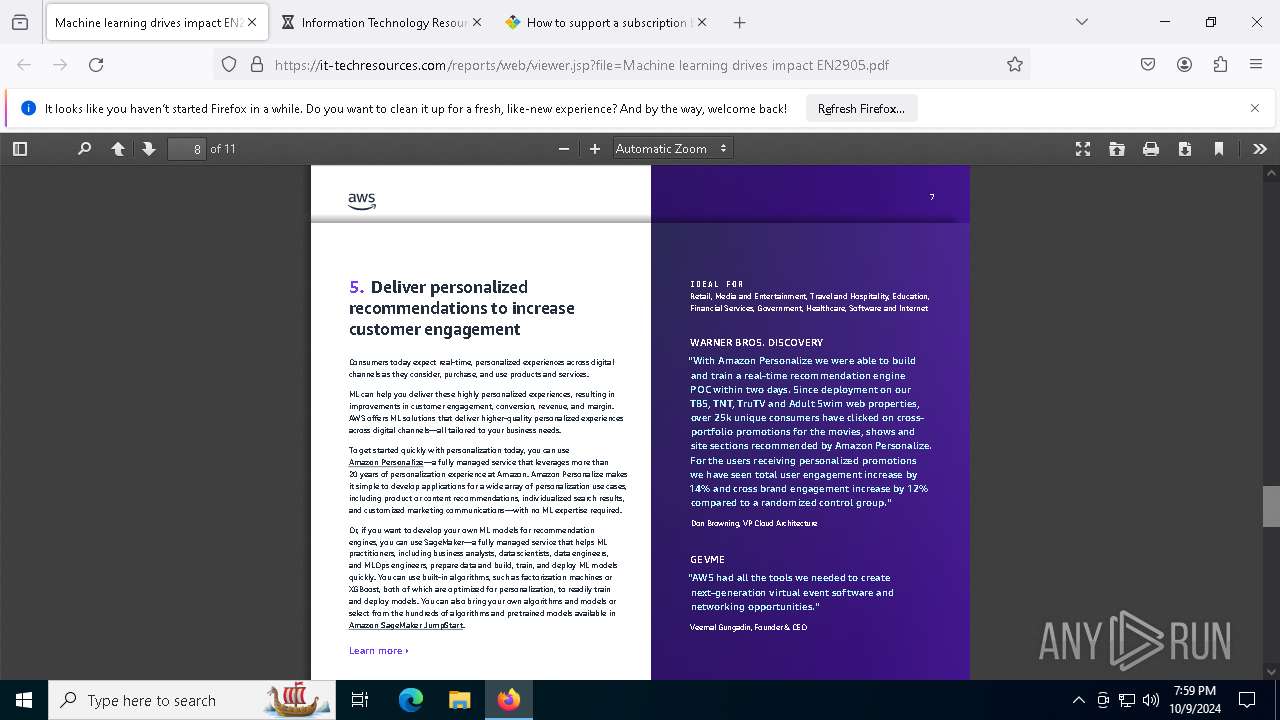Open the clock showing 7:59 PM
The height and width of the screenshot is (720, 1280).
click(1195, 700)
